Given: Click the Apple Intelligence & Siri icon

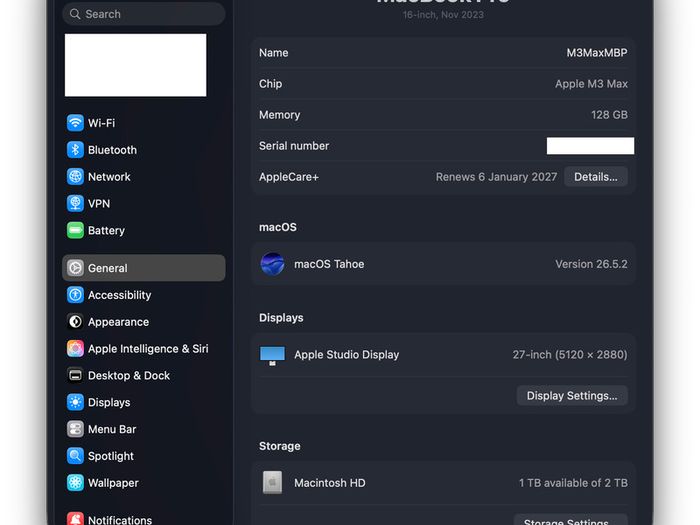Looking at the screenshot, I should click(x=75, y=348).
